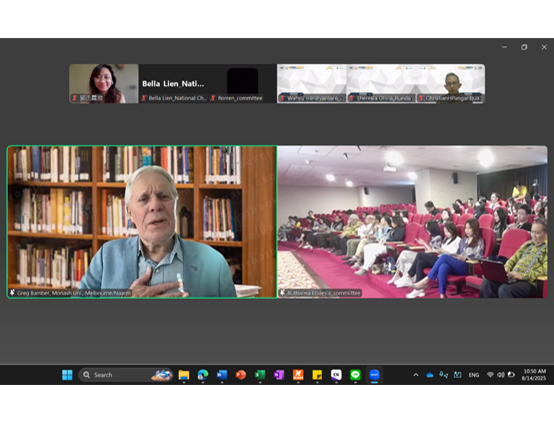Viewport: 554px width, 423px height.
Task: Click the taskbar Search box
Action: [x=126, y=375]
